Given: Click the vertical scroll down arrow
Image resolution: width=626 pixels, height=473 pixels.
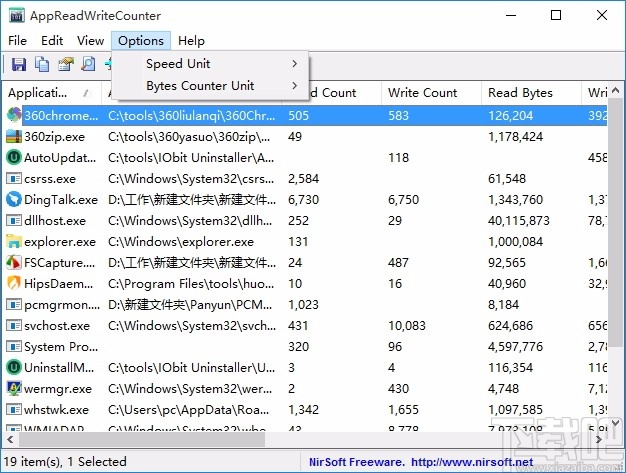Looking at the screenshot, I should click(615, 423).
